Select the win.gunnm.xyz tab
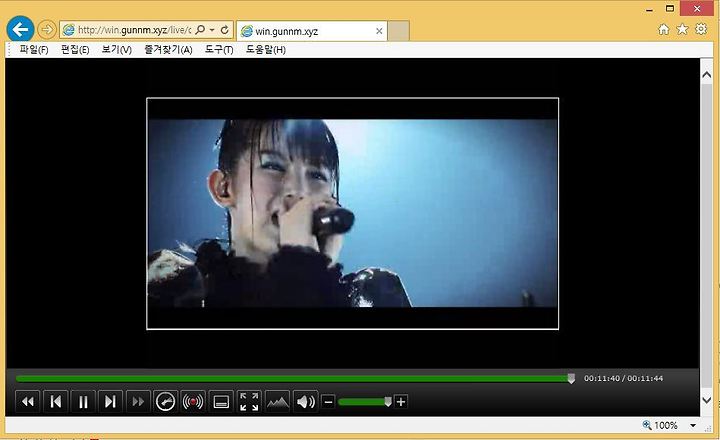Viewport: 720px width, 440px height. coord(312,31)
